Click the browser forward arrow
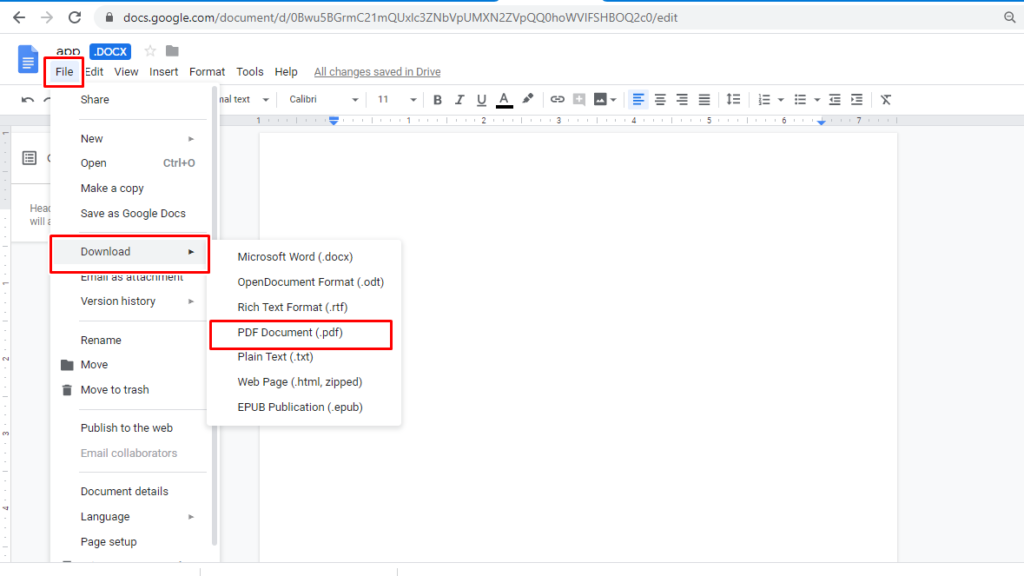The height and width of the screenshot is (576, 1024). click(x=46, y=18)
